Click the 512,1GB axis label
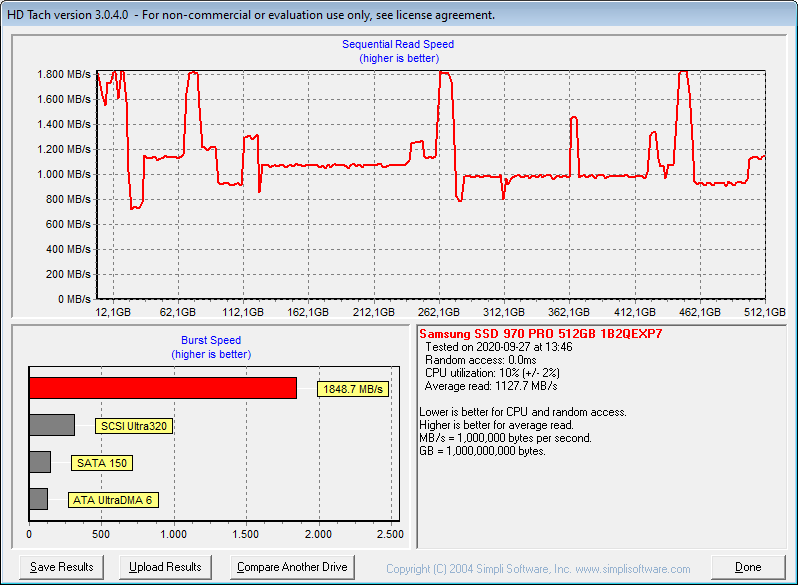Image resolution: width=798 pixels, height=585 pixels. [765, 312]
